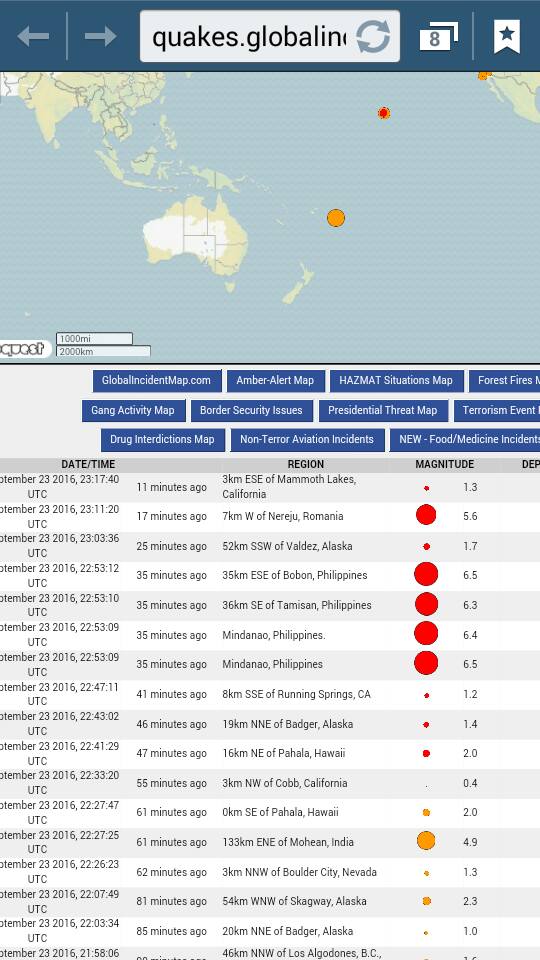This screenshot has width=540, height=960.
Task: Select '7km W of Nereju, Romania' entry
Action: click(283, 517)
